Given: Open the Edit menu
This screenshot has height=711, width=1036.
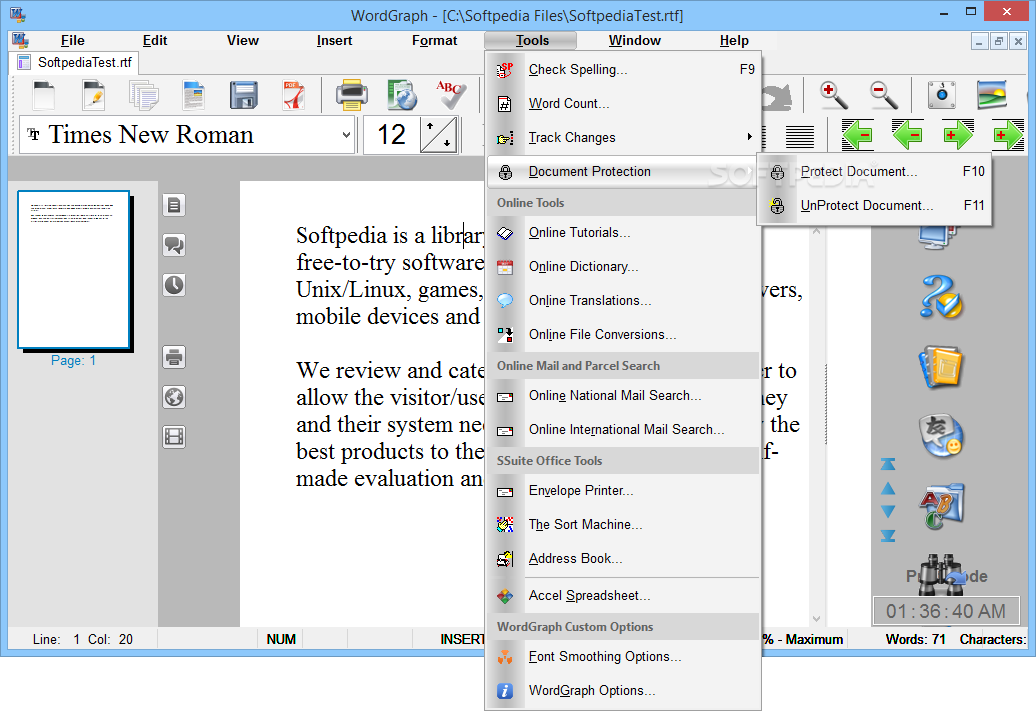Looking at the screenshot, I should click(x=155, y=40).
